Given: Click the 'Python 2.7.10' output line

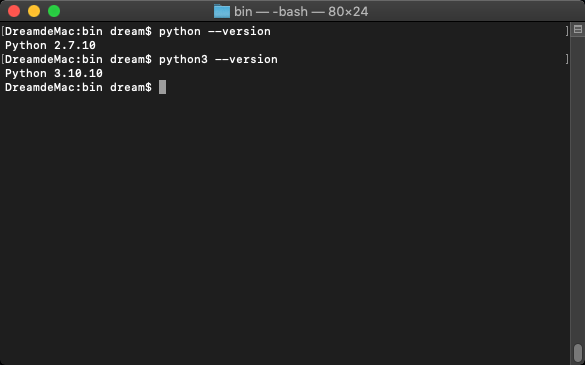Looking at the screenshot, I should tap(50, 45).
